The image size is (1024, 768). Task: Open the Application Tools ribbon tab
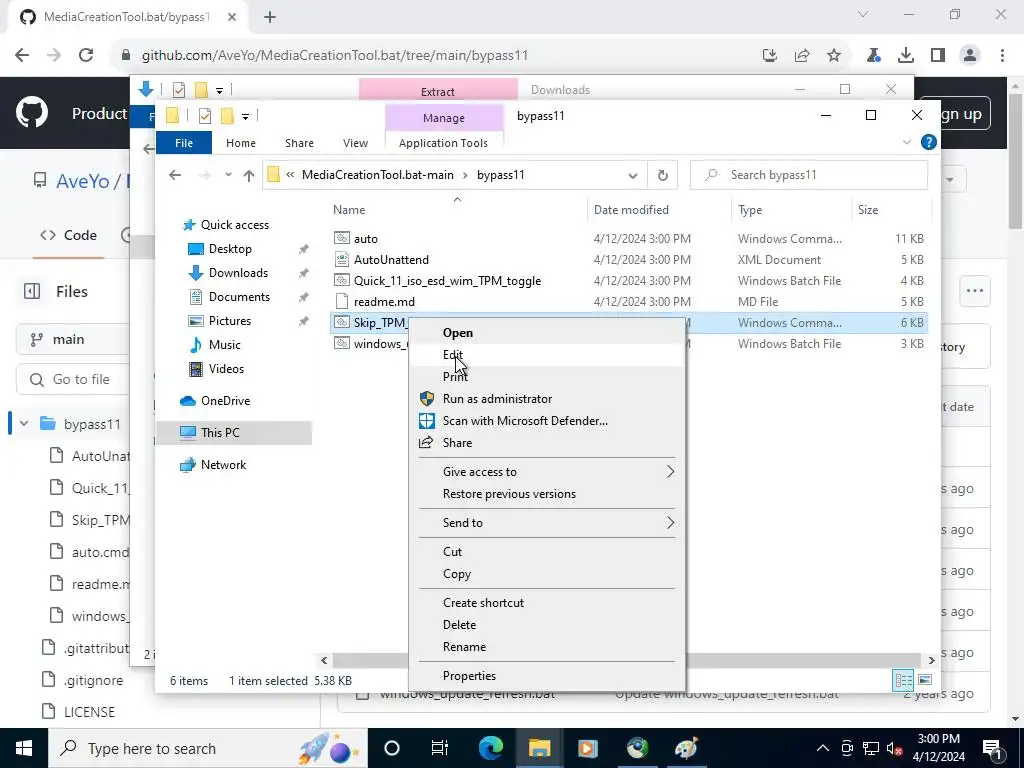[443, 143]
